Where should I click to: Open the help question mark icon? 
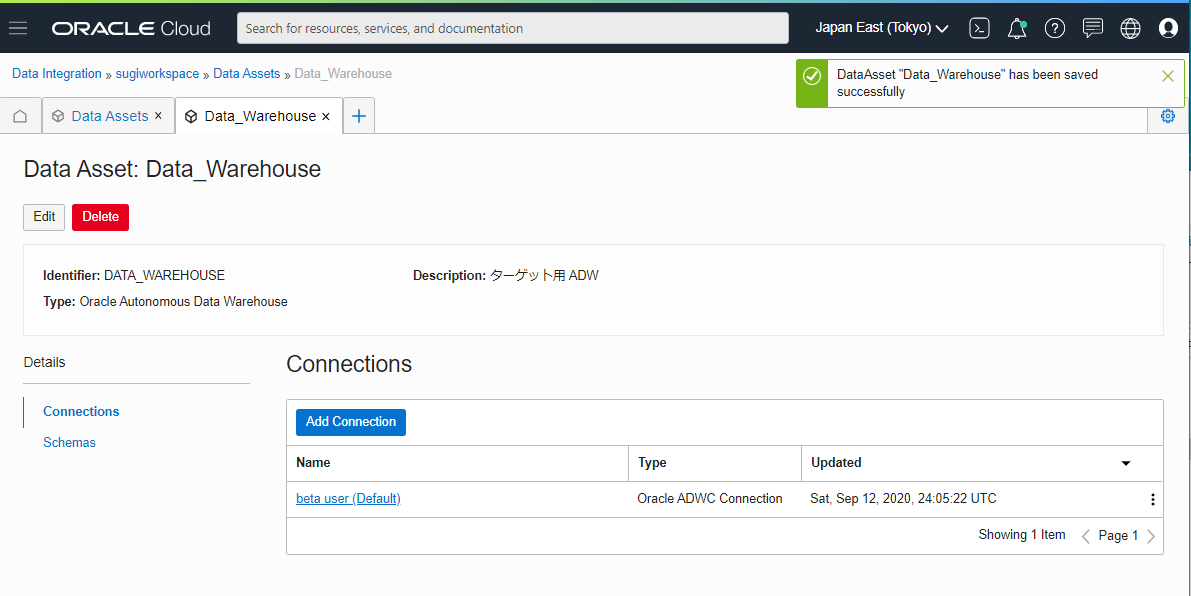pos(1055,28)
